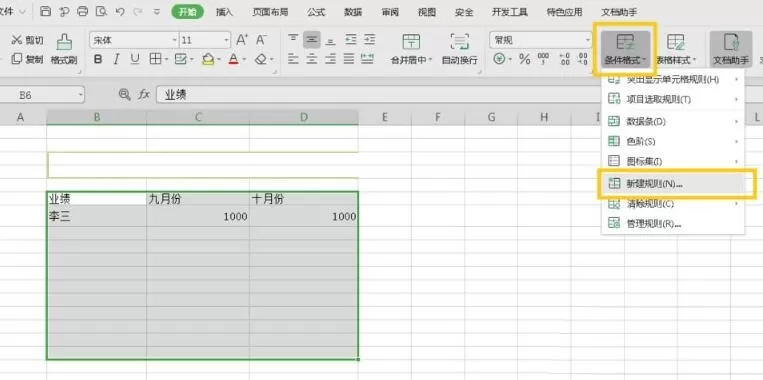Switch to 开发工具 tab
763x380 pixels.
pos(509,12)
